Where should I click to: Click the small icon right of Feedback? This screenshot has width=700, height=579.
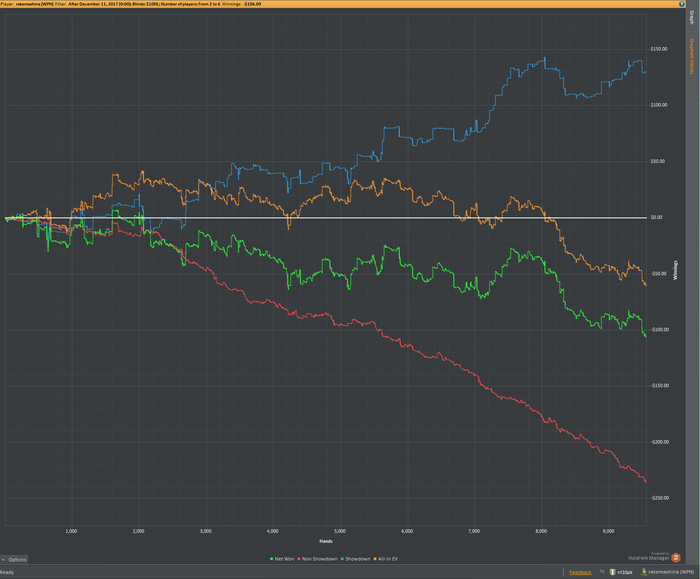602,571
